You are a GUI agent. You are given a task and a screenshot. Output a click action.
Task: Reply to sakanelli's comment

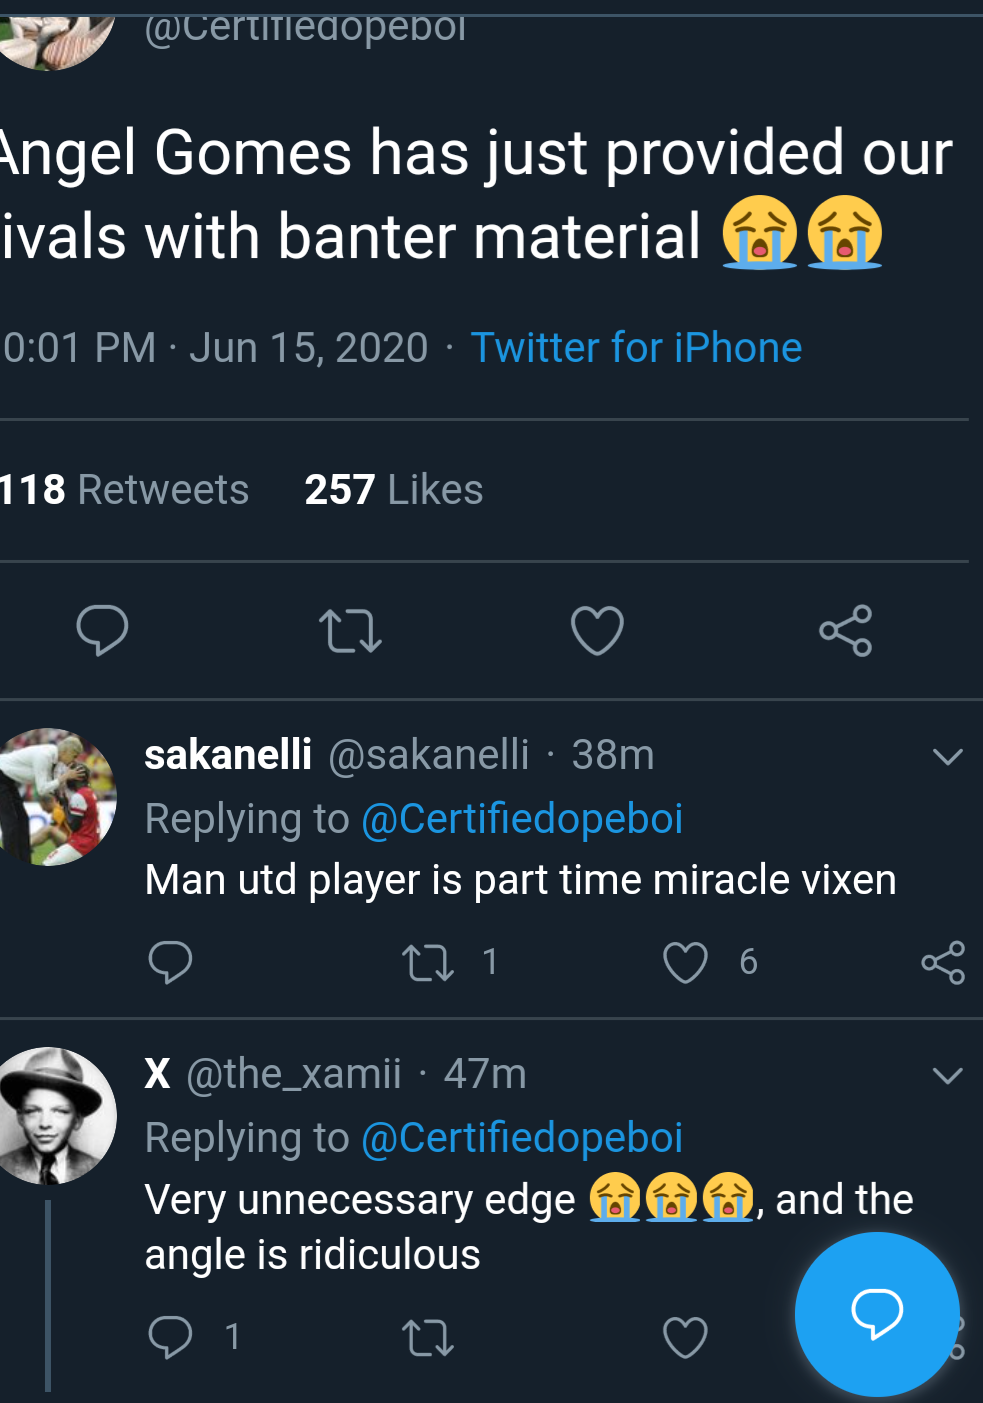coord(170,962)
